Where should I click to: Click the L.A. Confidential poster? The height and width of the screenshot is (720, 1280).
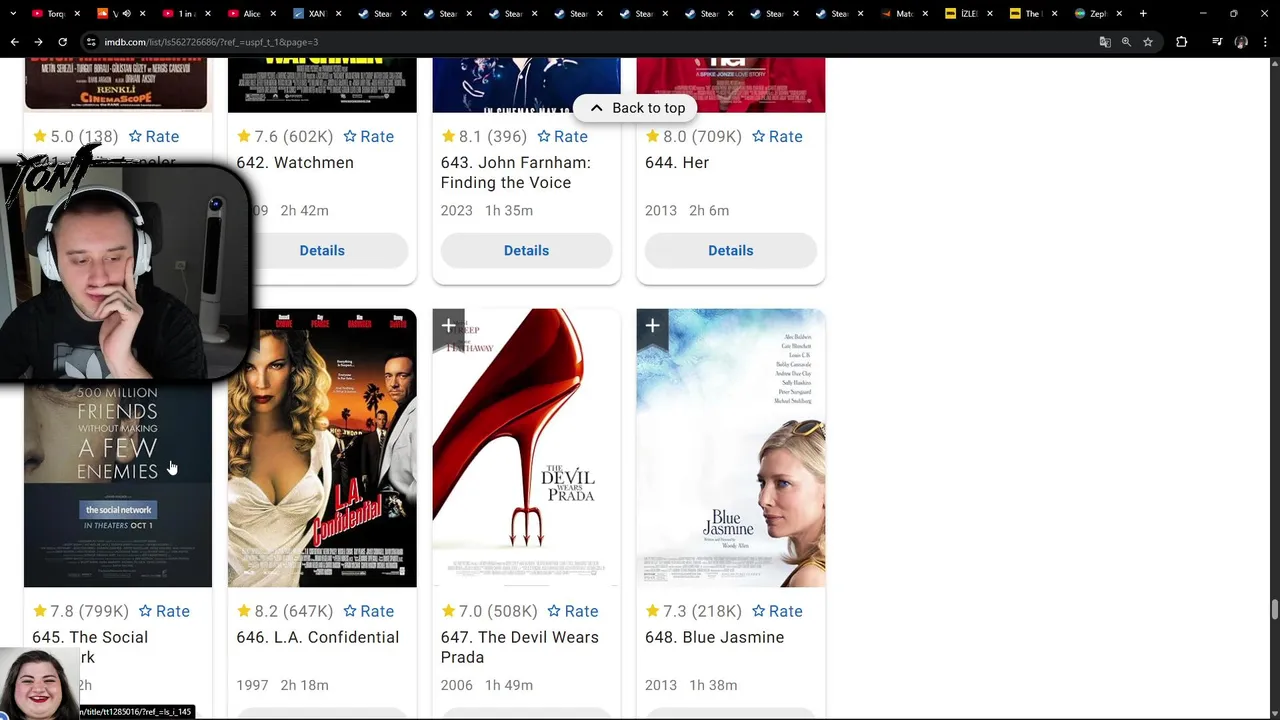[322, 448]
